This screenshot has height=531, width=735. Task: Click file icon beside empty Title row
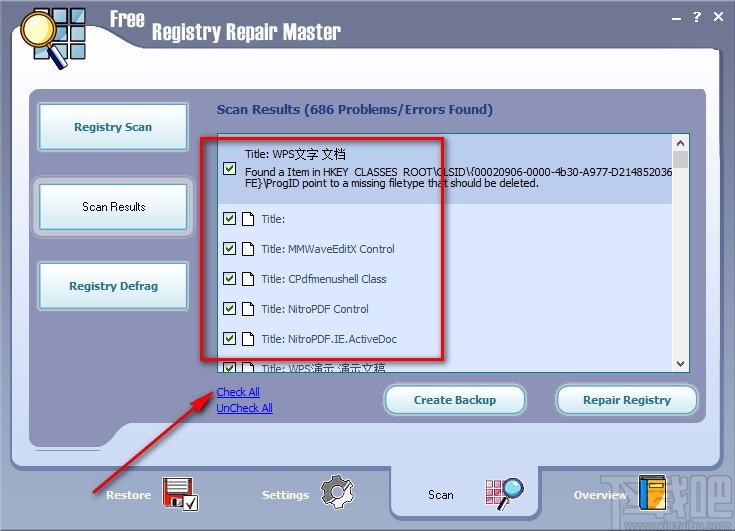[x=248, y=219]
